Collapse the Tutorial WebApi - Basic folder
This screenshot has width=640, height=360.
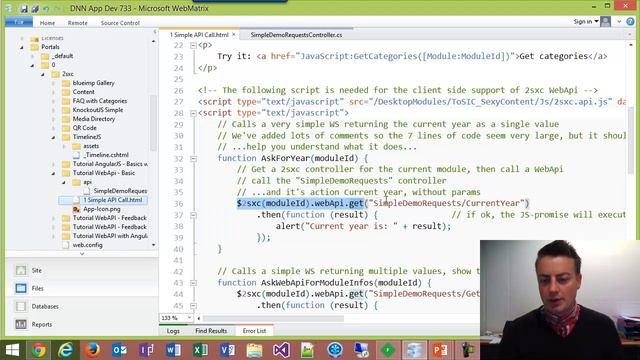53,173
